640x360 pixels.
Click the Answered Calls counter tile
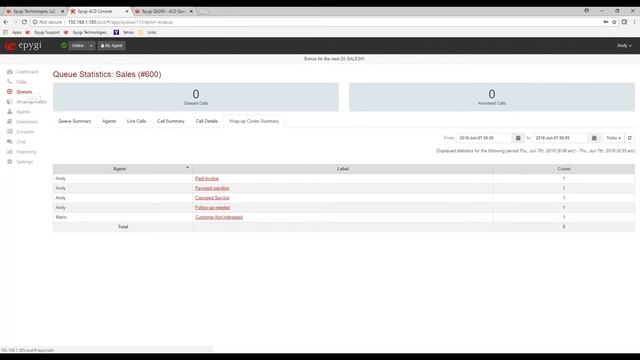coord(492,97)
